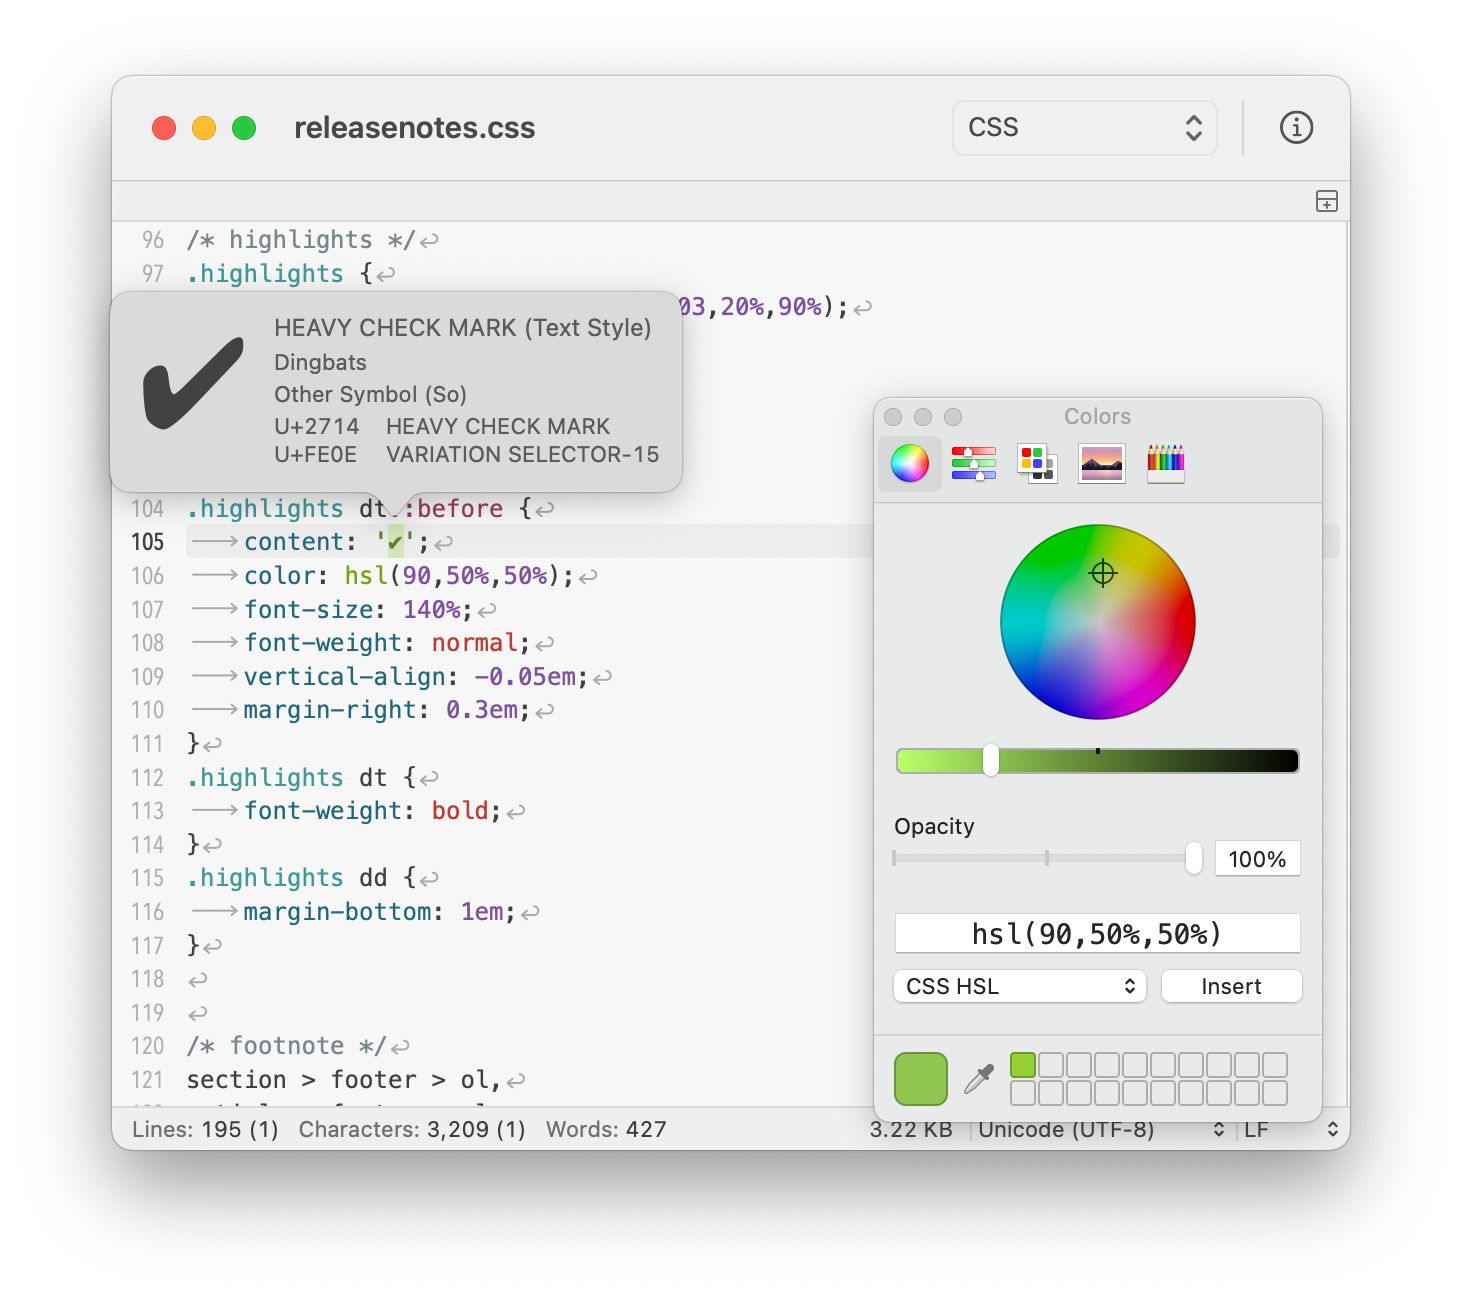
Task: Click the Words: 427 status entry
Action: point(606,1130)
